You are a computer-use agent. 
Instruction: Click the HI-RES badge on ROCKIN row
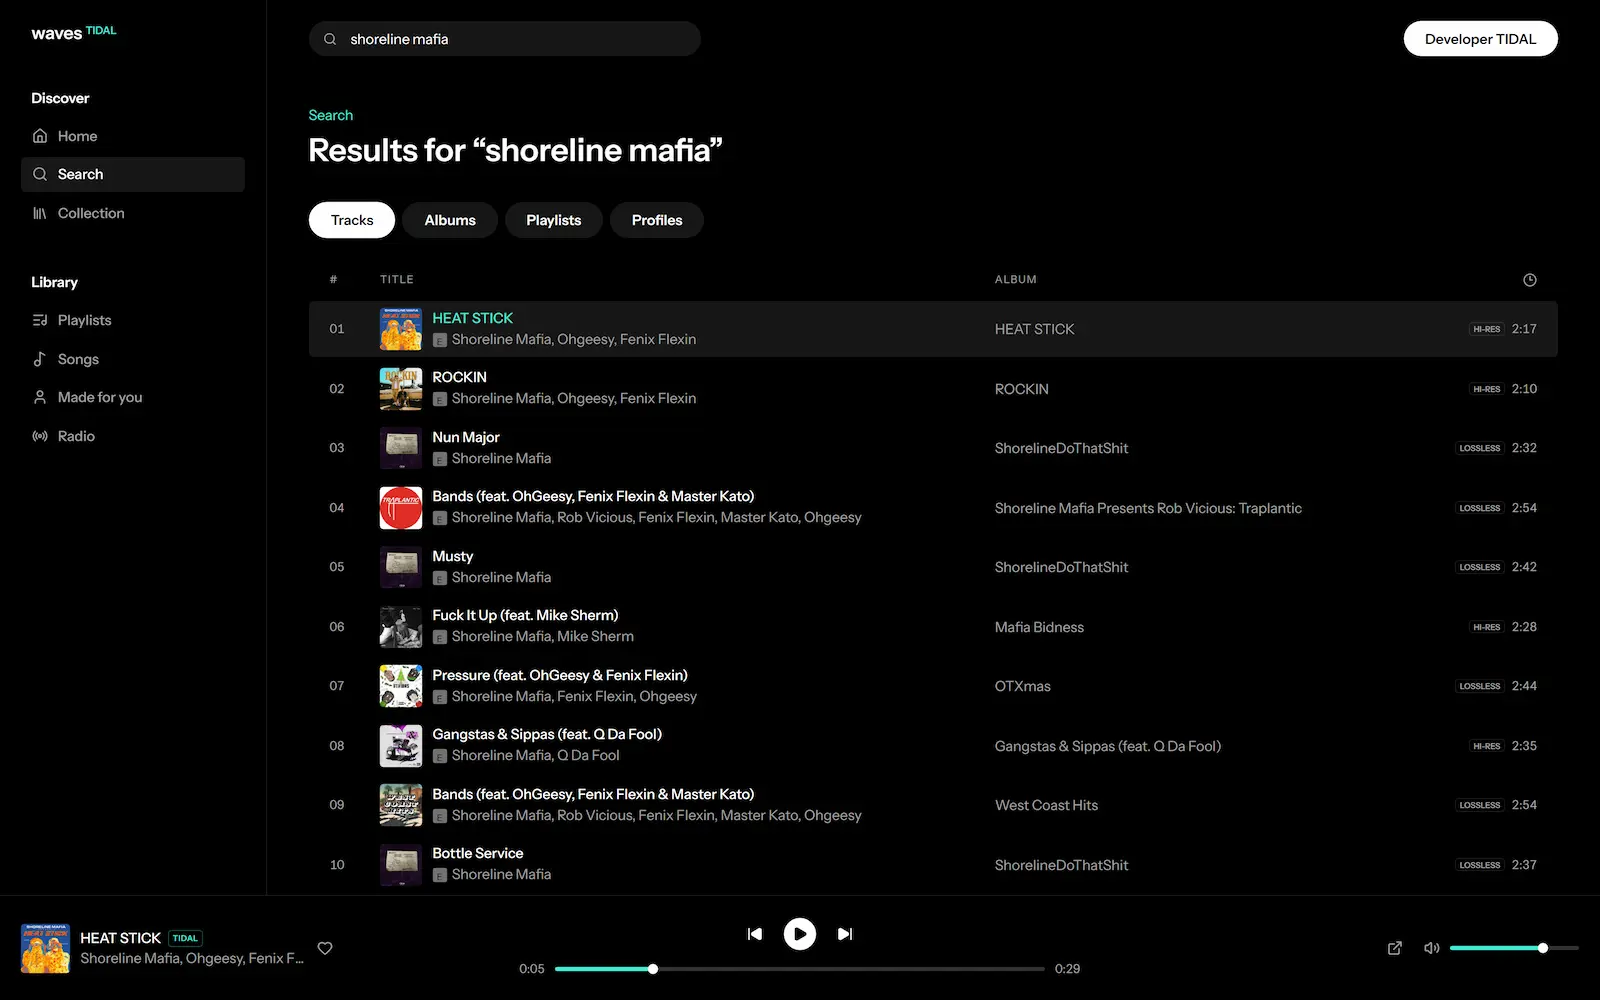click(x=1486, y=389)
